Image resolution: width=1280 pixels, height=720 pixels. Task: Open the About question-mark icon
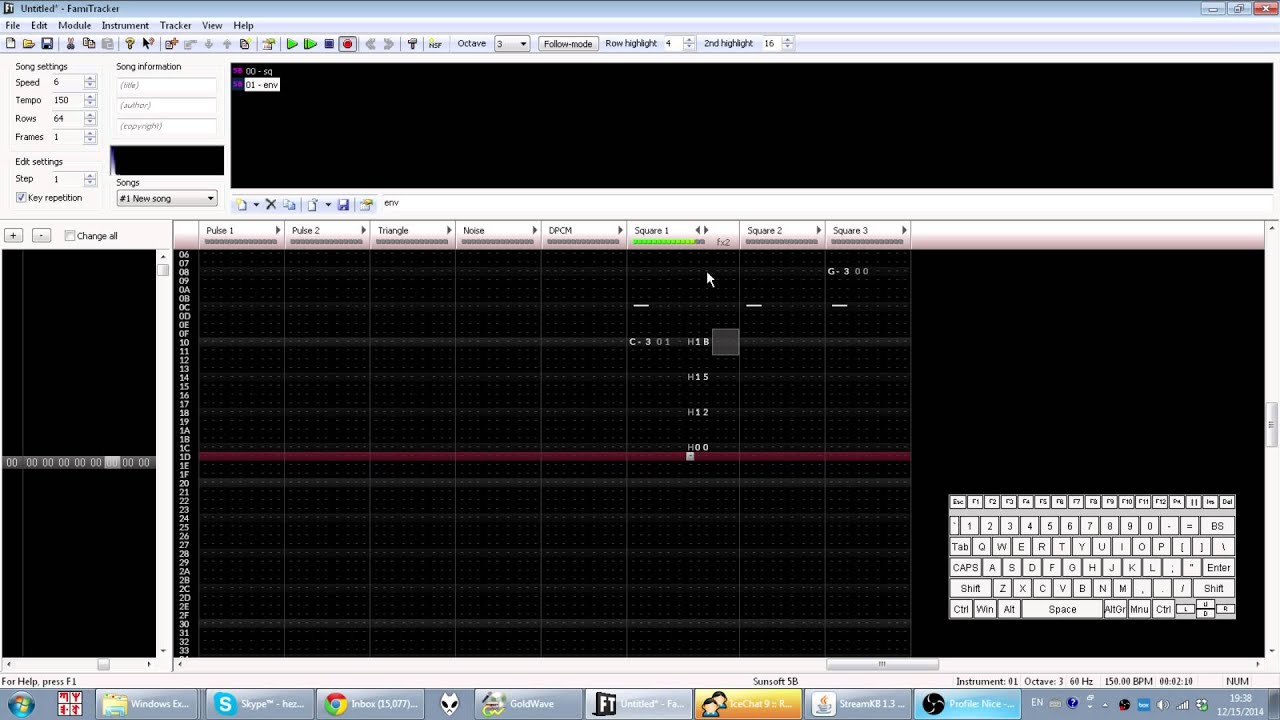[129, 44]
